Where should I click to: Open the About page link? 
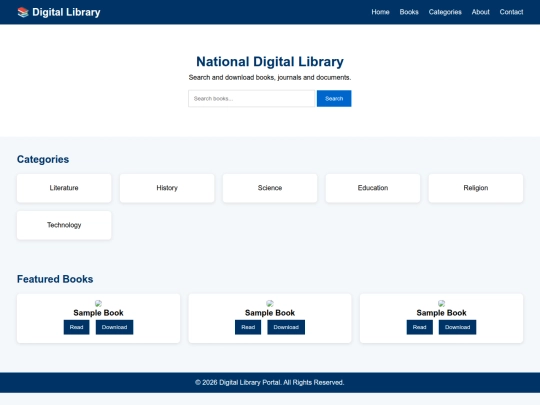(x=480, y=12)
